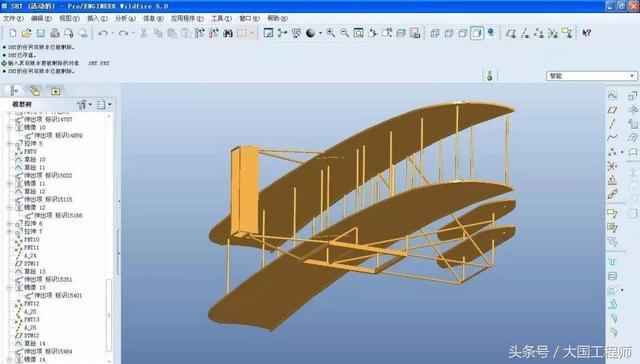Open the context-sensitive help pointer icon
This screenshot has height=364, width=640.
coord(587,33)
